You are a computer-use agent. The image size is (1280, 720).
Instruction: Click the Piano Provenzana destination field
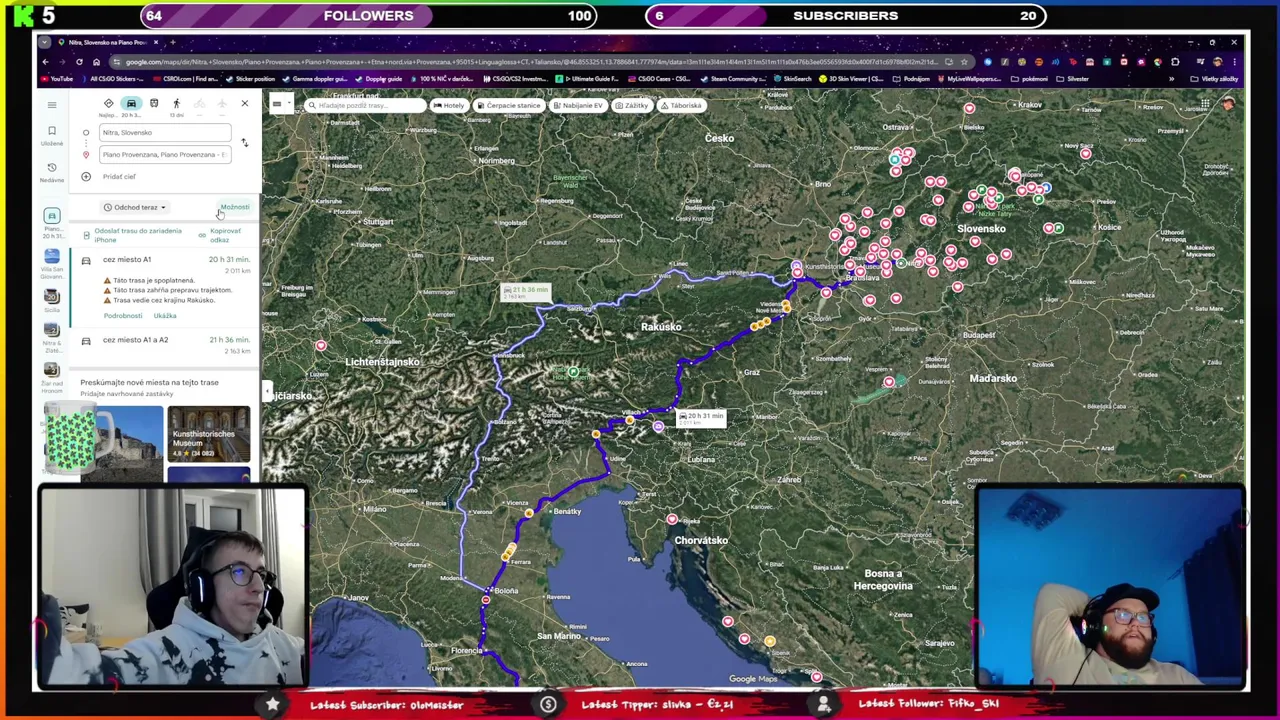(165, 154)
